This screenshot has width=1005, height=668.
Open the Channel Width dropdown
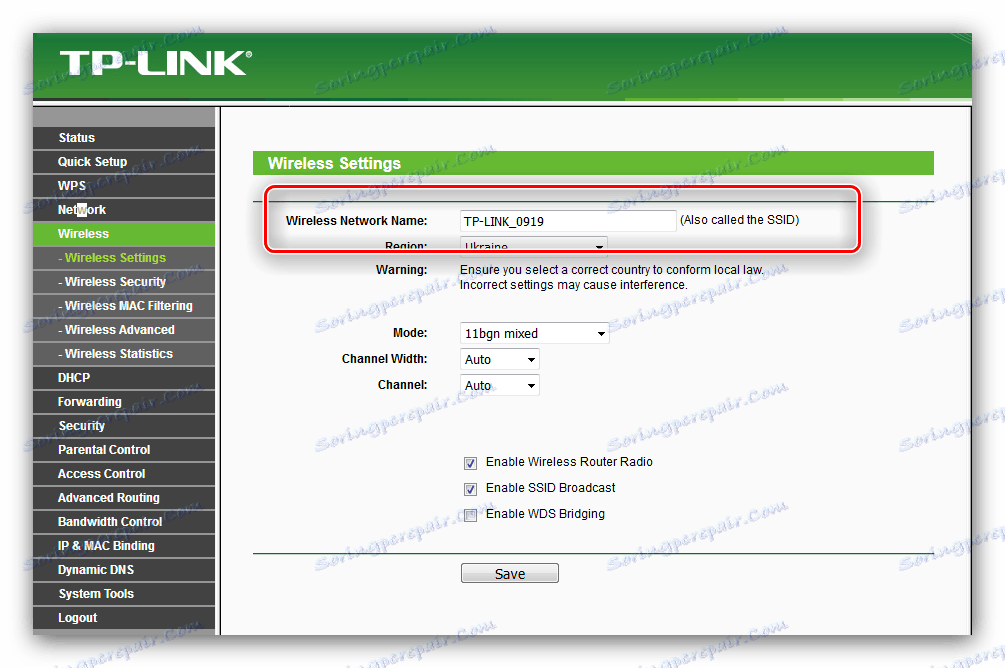[500, 360]
